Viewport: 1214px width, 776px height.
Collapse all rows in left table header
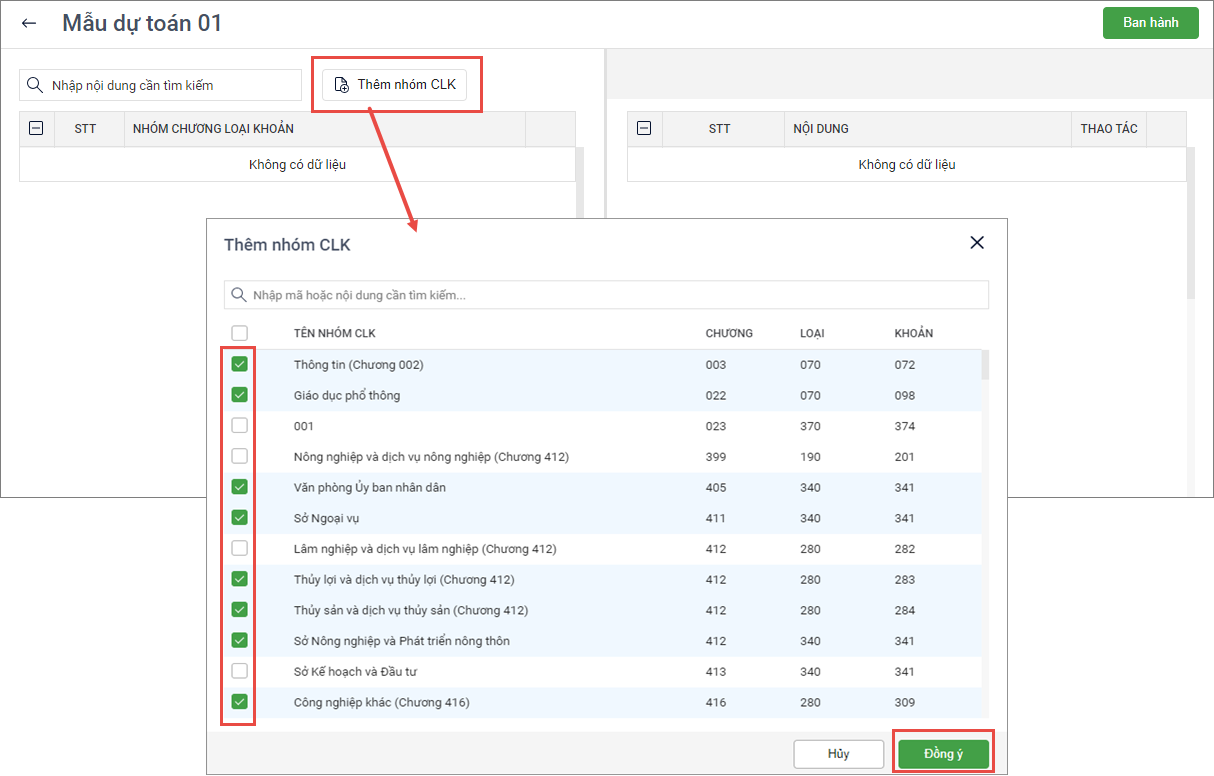point(36,128)
